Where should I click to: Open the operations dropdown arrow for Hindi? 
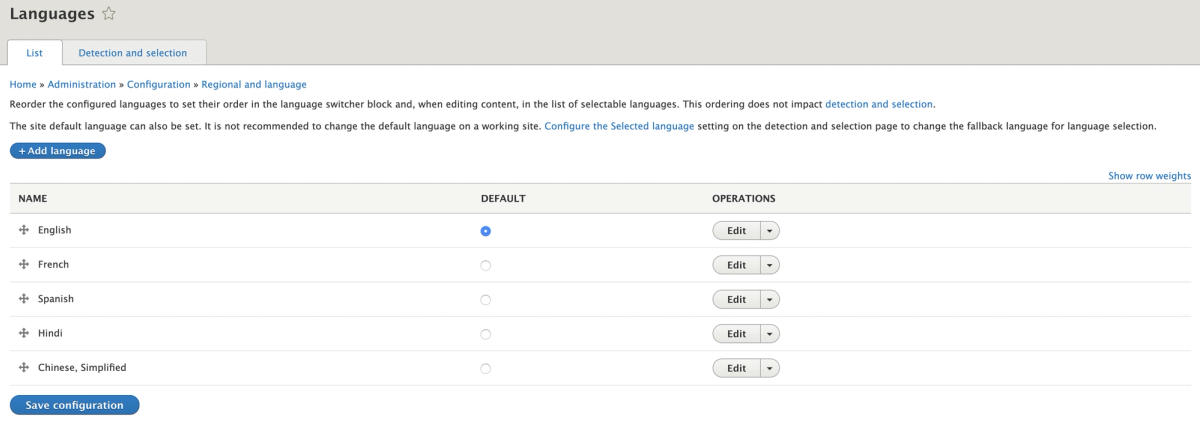[x=770, y=333]
